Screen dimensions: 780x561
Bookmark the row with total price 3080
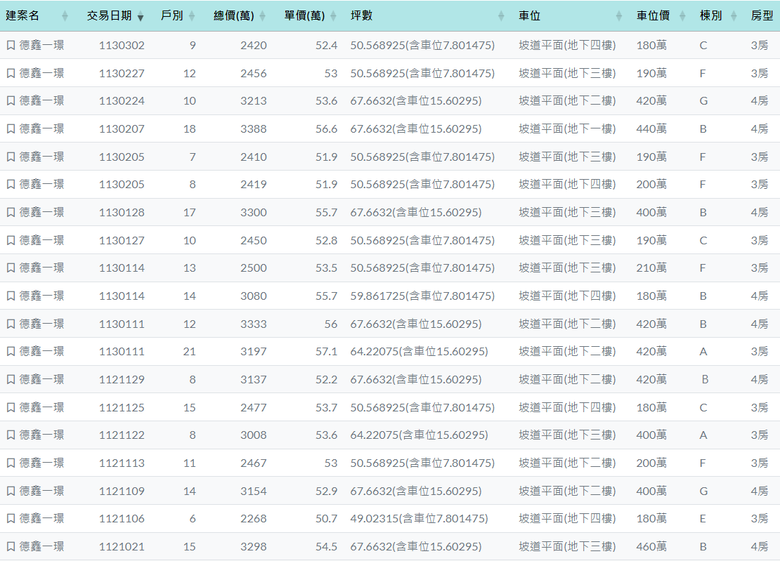[x=11, y=296]
